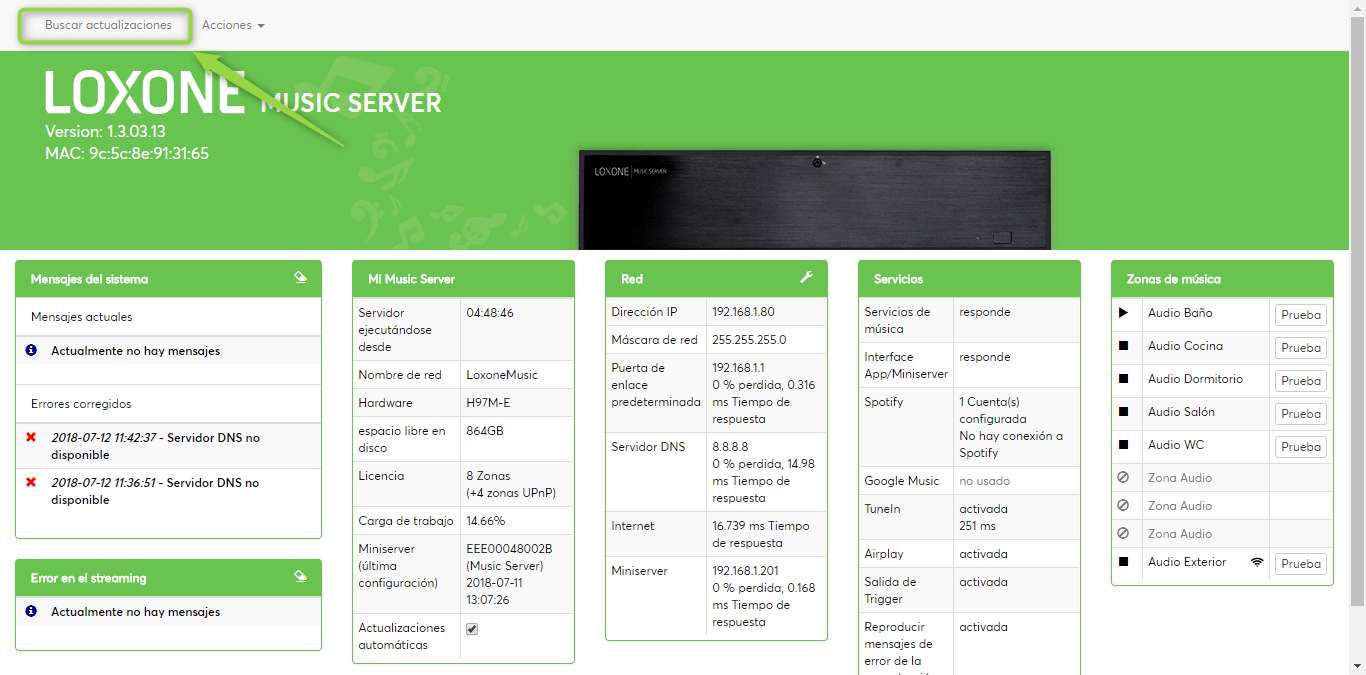
Task: Uncheck the Actualizaciones automáticas checkbox
Action: [x=472, y=629]
